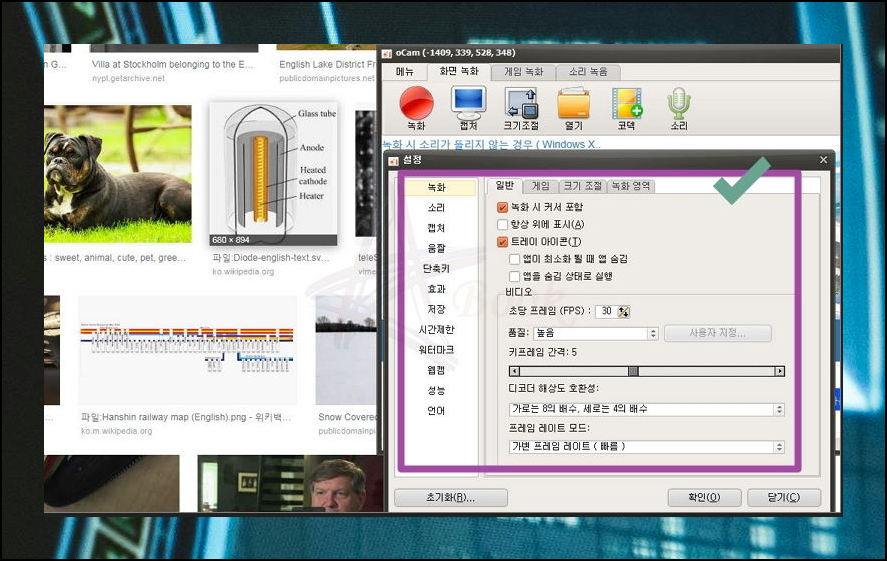This screenshot has height=561, width=887.
Task: Enable 항상 위에 표시(A) checkbox
Action: tap(502, 225)
